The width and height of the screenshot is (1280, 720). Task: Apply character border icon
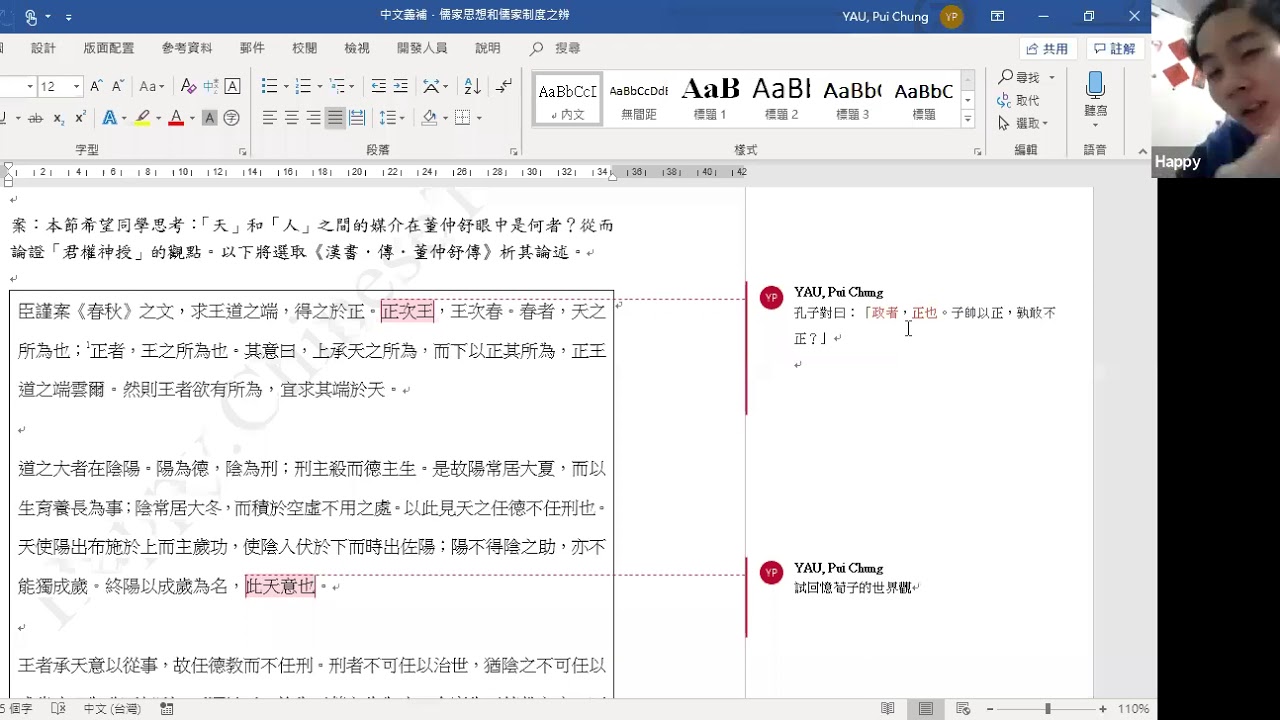[x=232, y=86]
